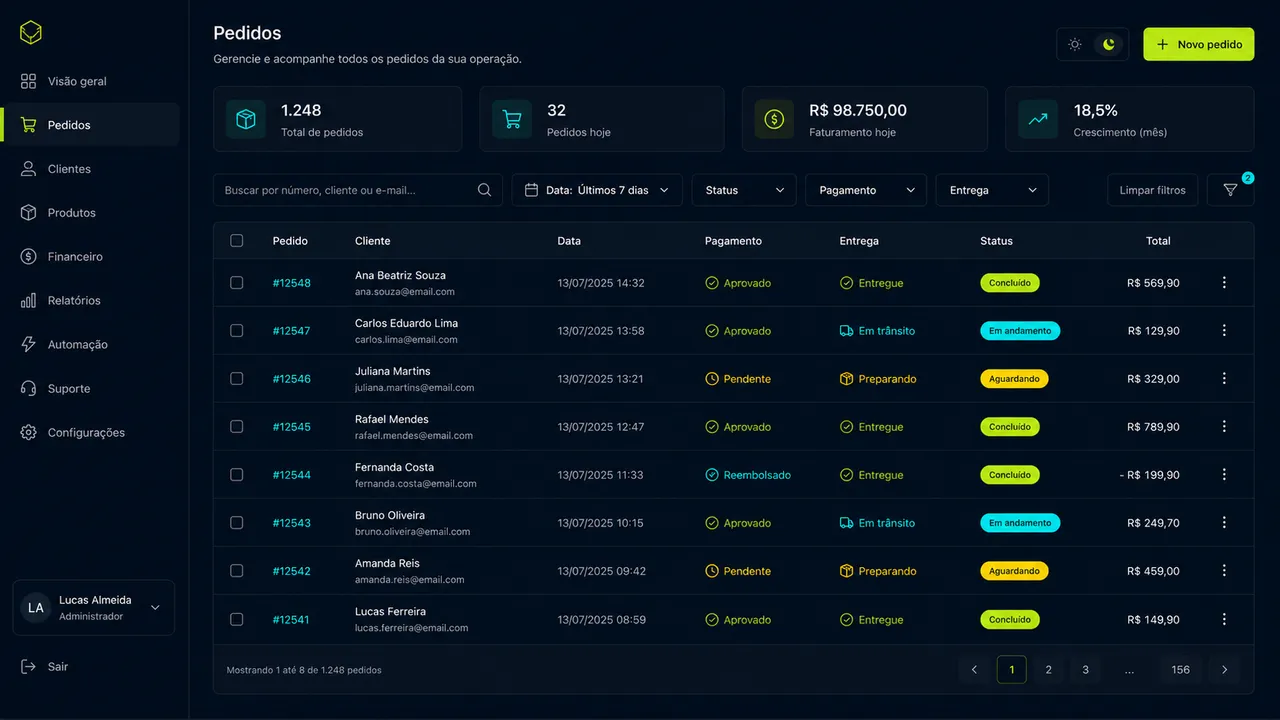Switch to light theme sun toggle
Viewport: 1280px width, 720px height.
1075,45
